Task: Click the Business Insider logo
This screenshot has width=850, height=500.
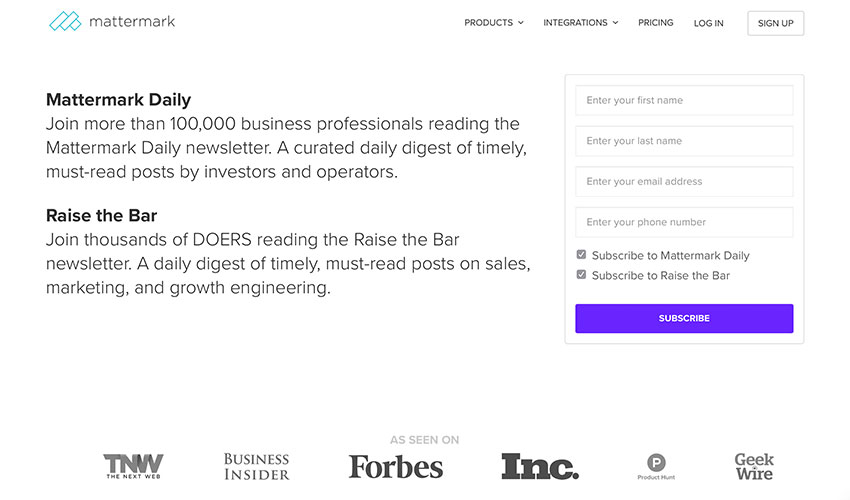Action: [x=256, y=466]
